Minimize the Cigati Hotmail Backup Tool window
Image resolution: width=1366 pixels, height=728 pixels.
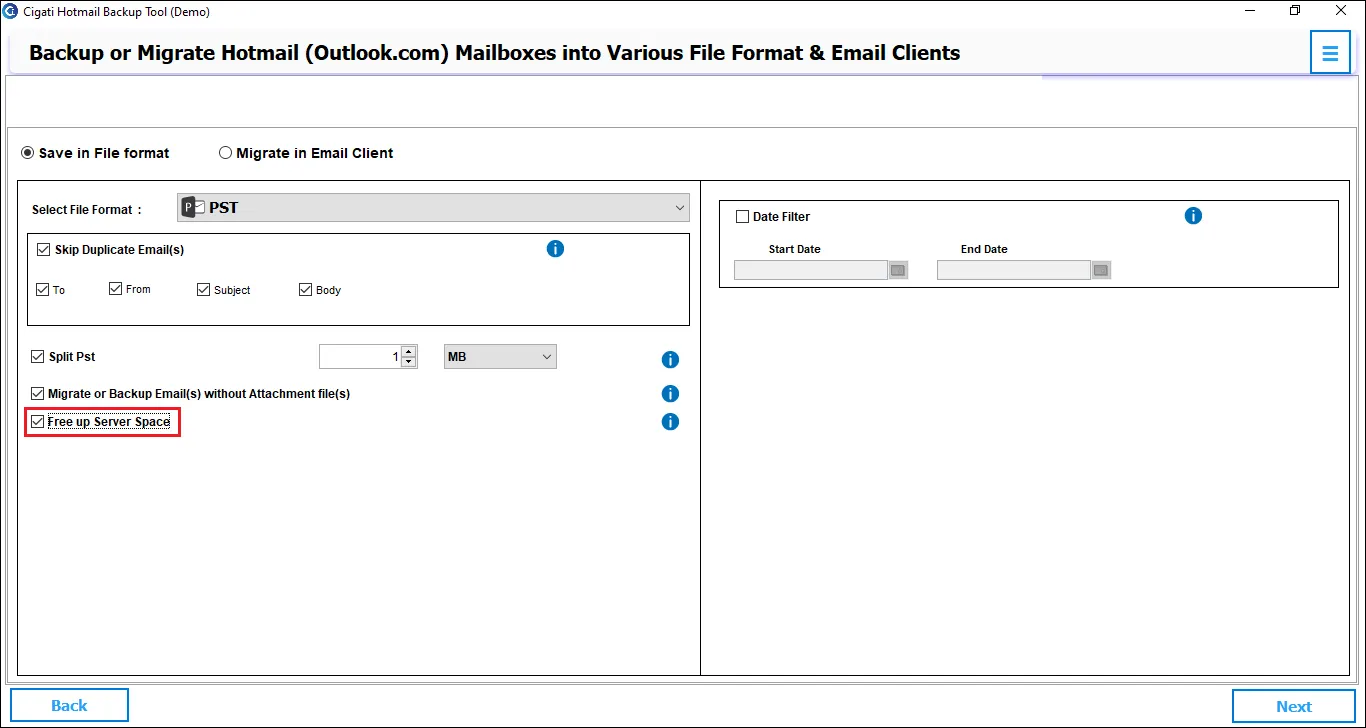point(1251,11)
